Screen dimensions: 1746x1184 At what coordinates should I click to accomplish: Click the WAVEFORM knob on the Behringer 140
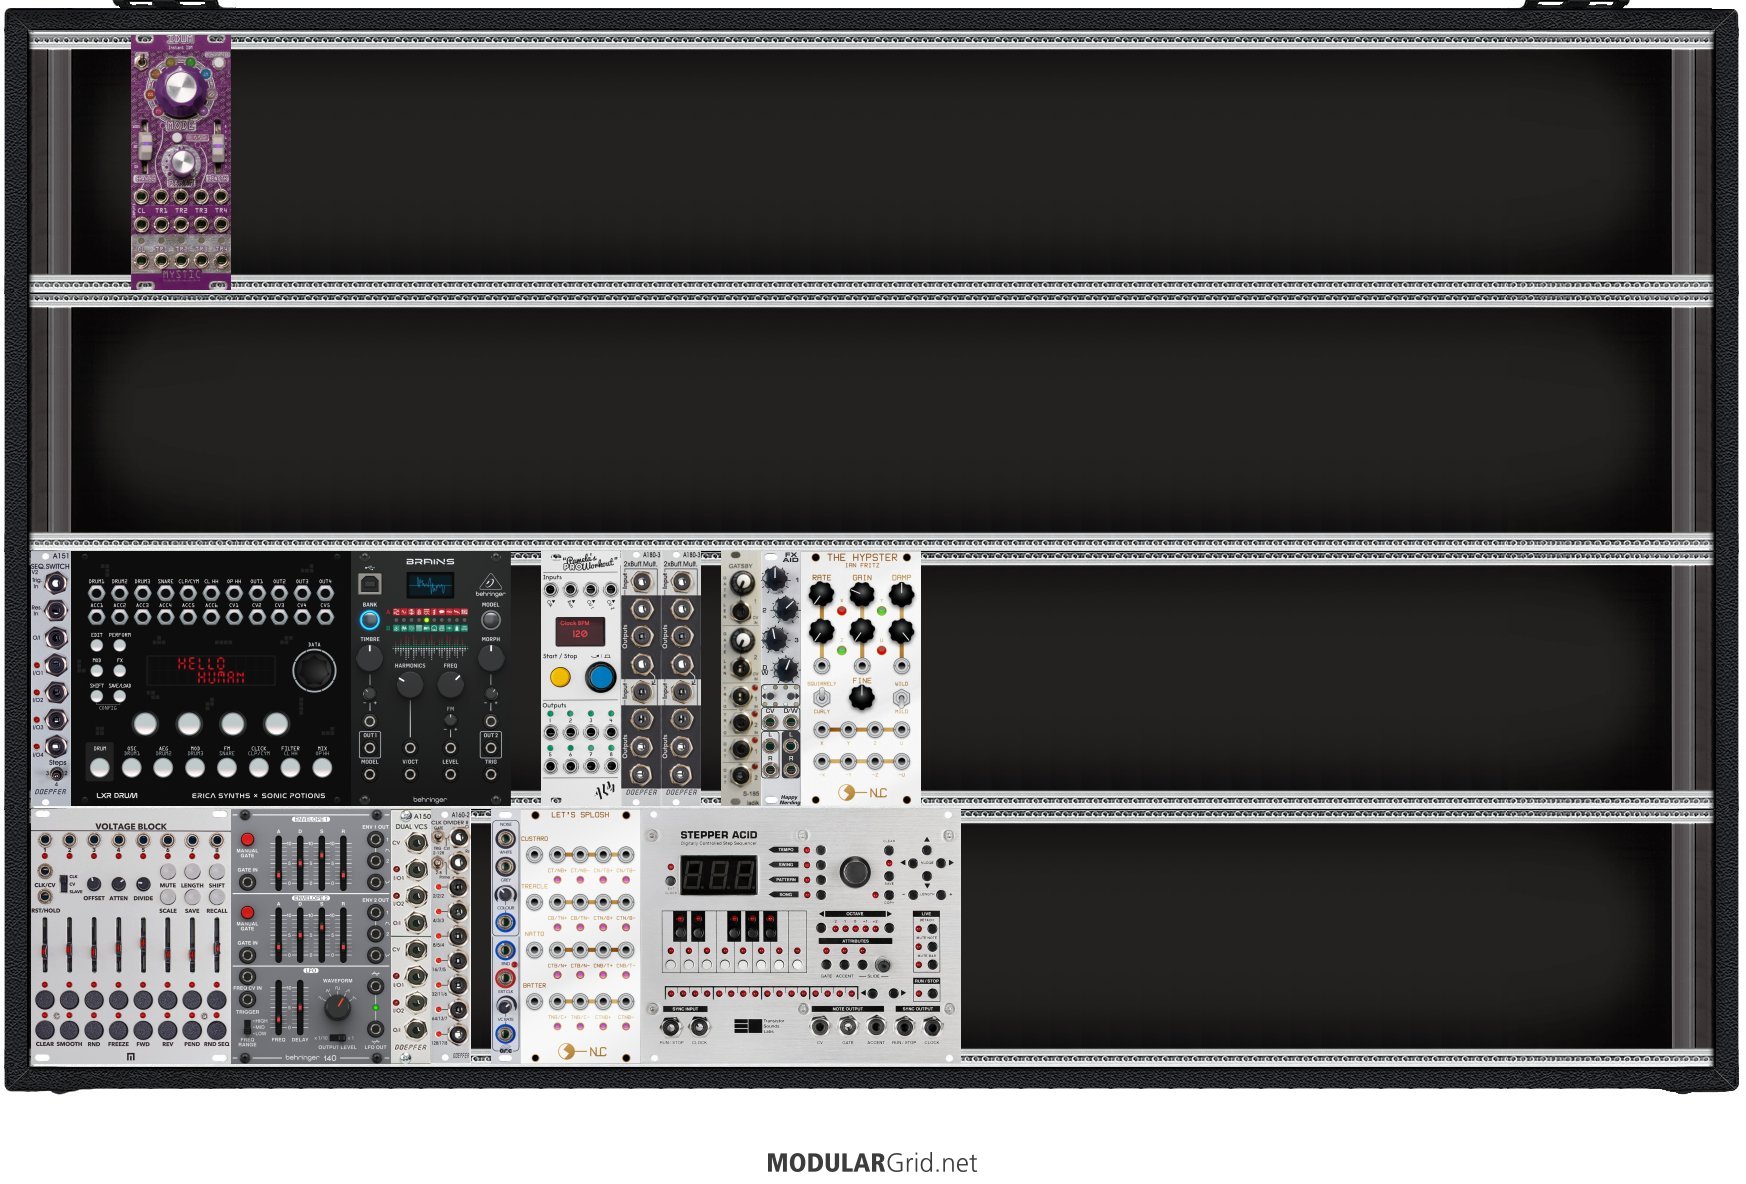[338, 1005]
